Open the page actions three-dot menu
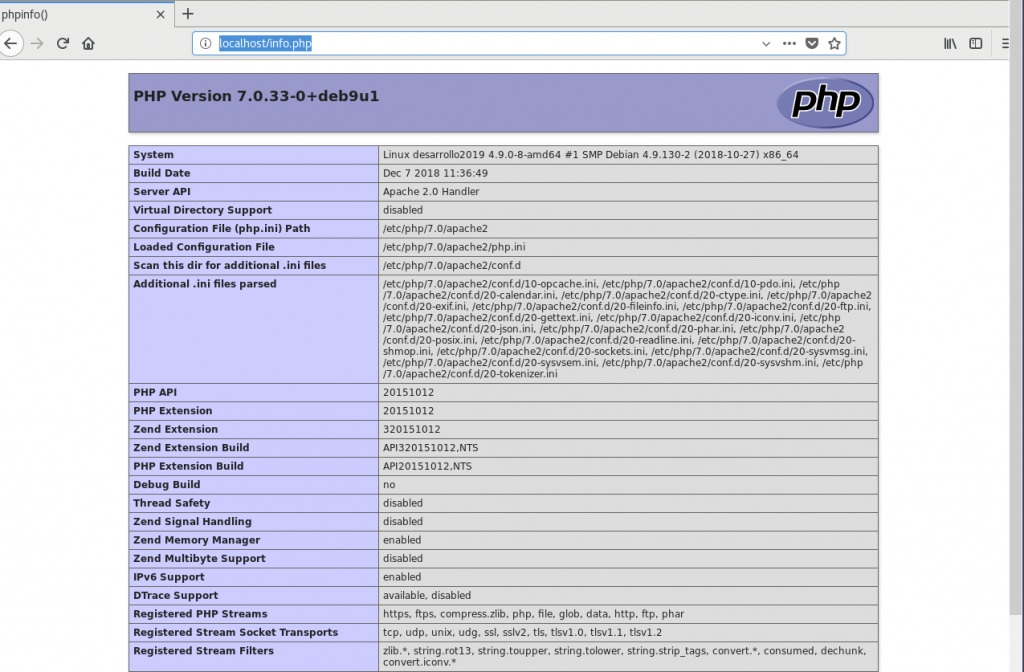The image size is (1024, 672). pos(789,44)
